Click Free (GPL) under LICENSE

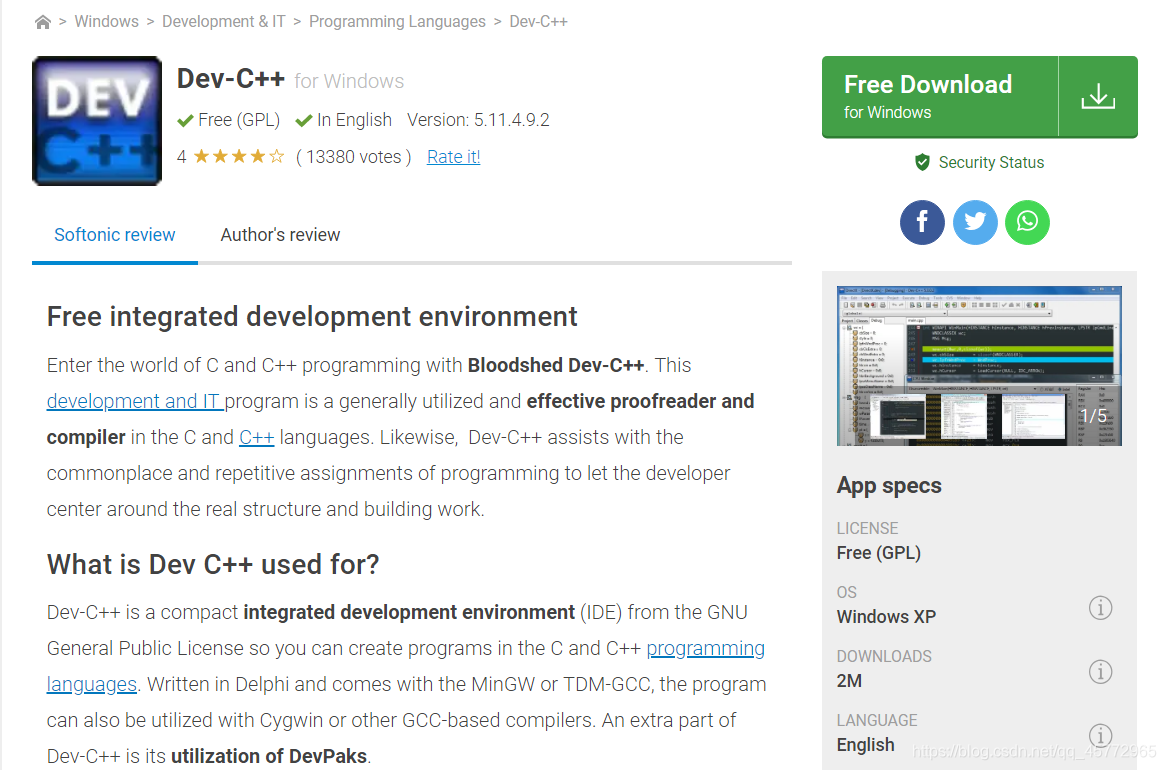[878, 553]
